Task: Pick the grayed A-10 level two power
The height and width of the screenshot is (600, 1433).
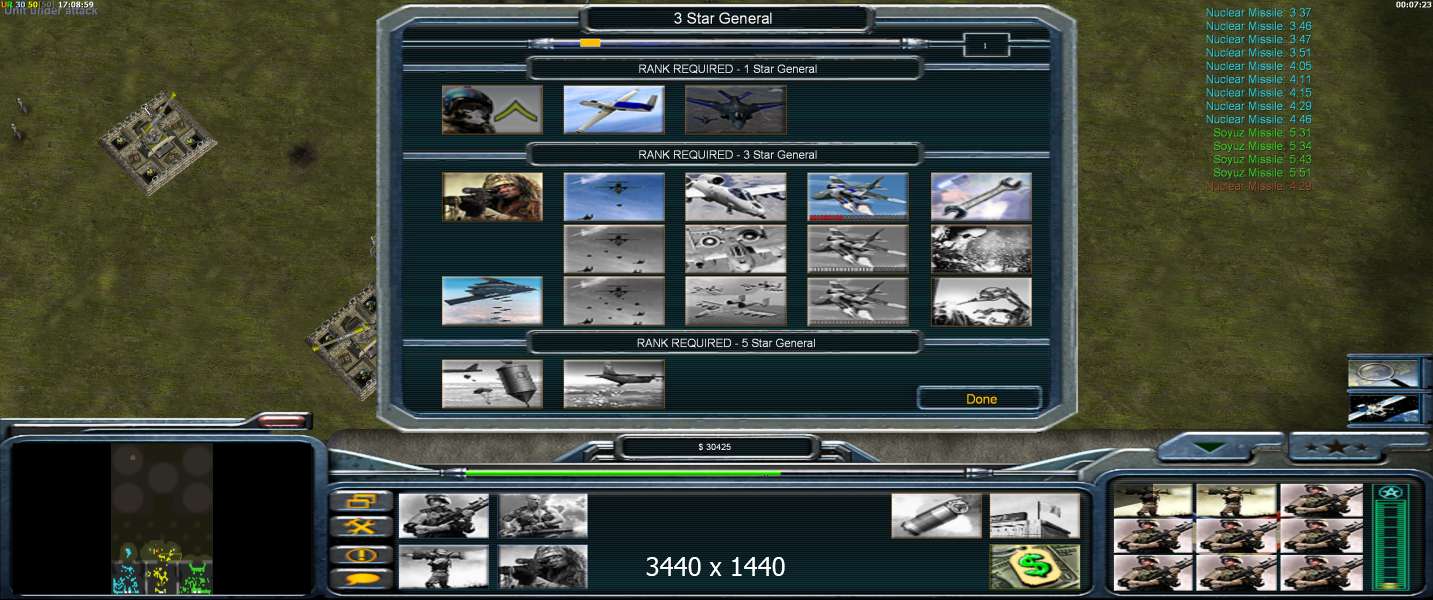Action: point(736,249)
